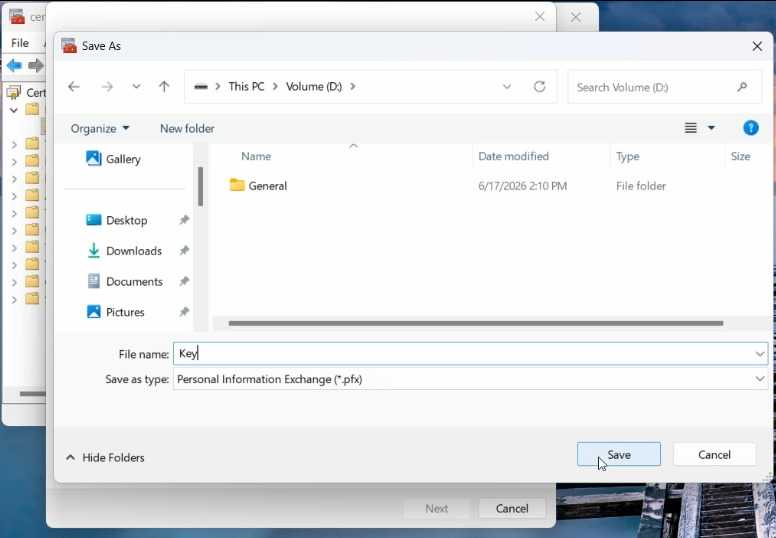Screen dimensions: 776x538
Task: Click the navigation pane vertical scrollbar
Action: coord(200,186)
